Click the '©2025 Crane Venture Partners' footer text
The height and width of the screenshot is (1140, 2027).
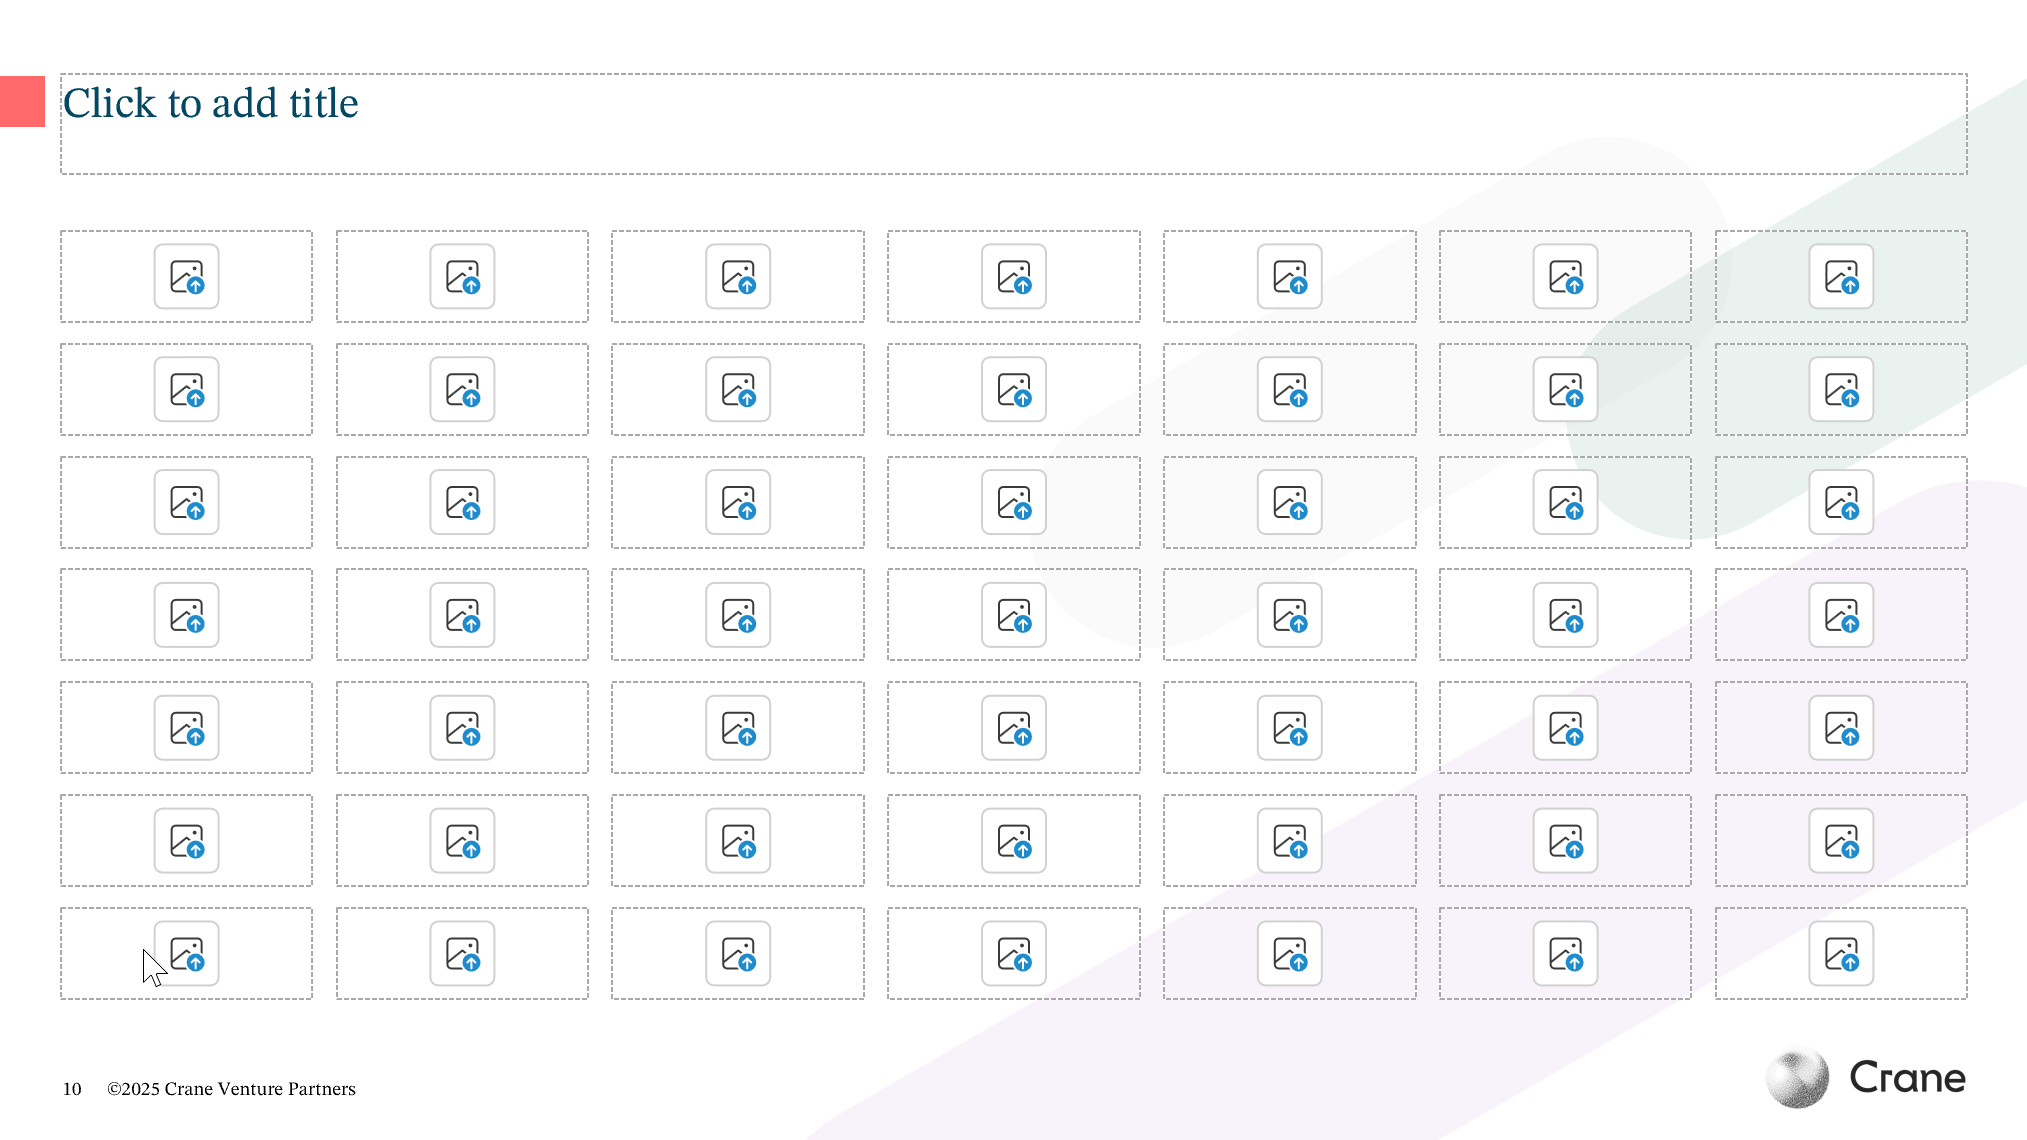pos(231,1089)
